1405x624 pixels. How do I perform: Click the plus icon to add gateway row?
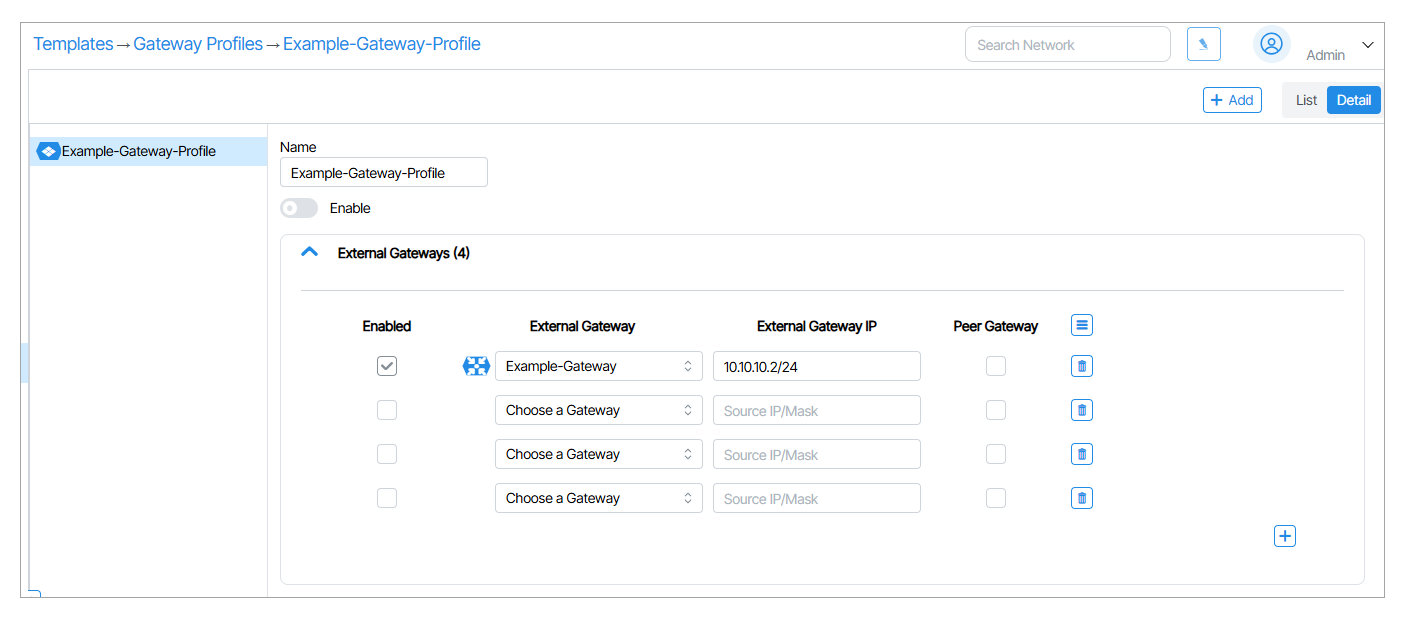coord(1285,536)
